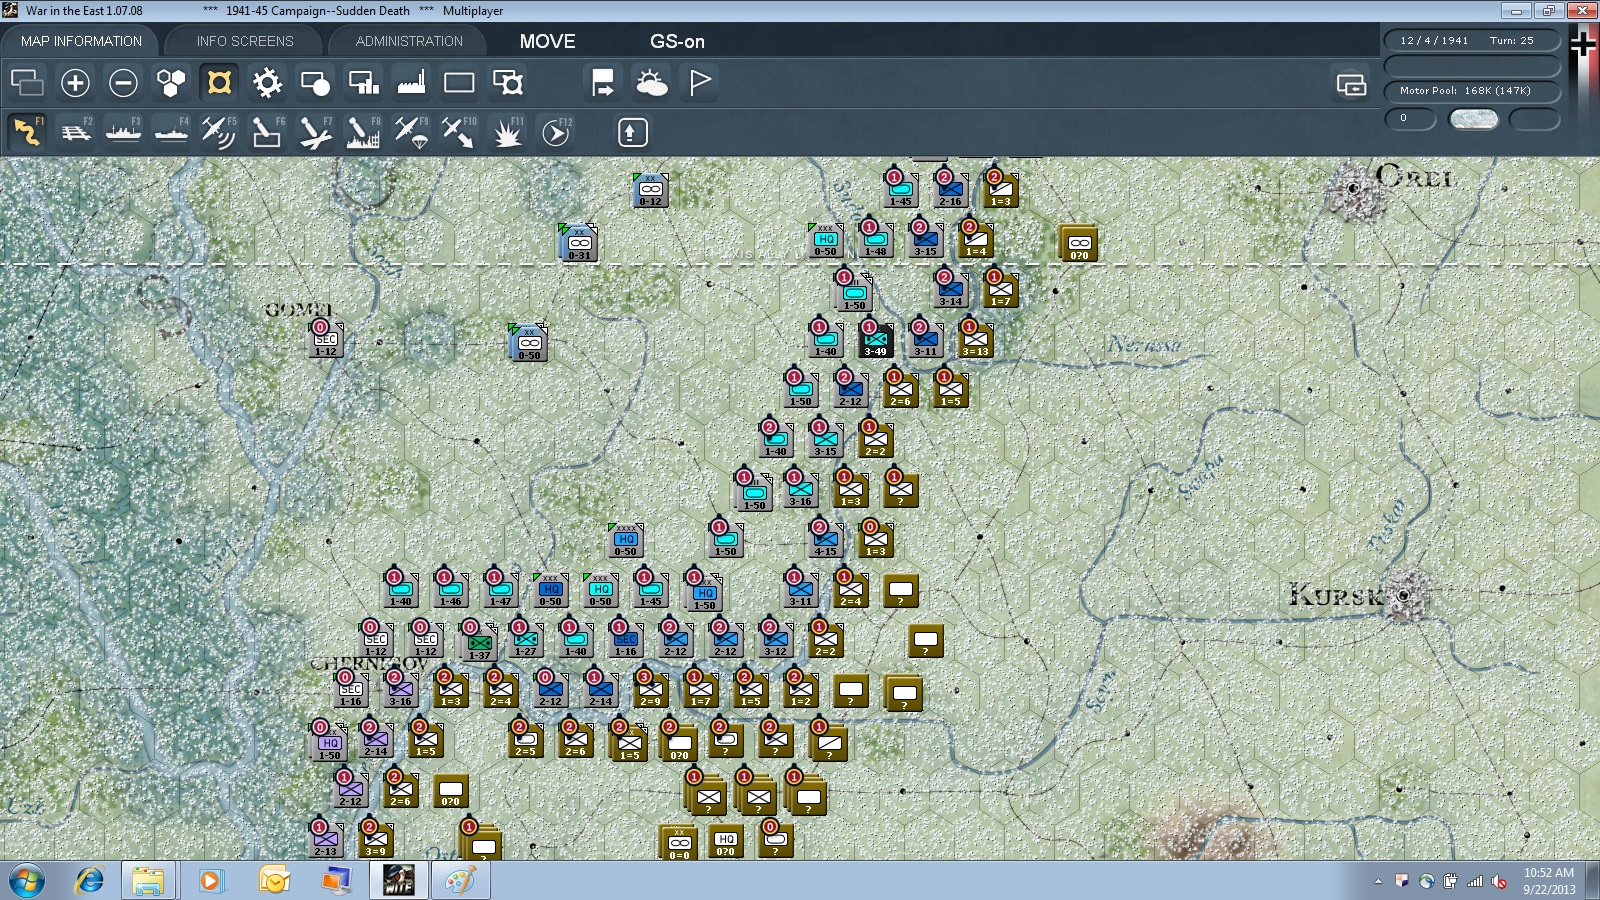
Task: Click the date and turn display
Action: (x=1472, y=41)
